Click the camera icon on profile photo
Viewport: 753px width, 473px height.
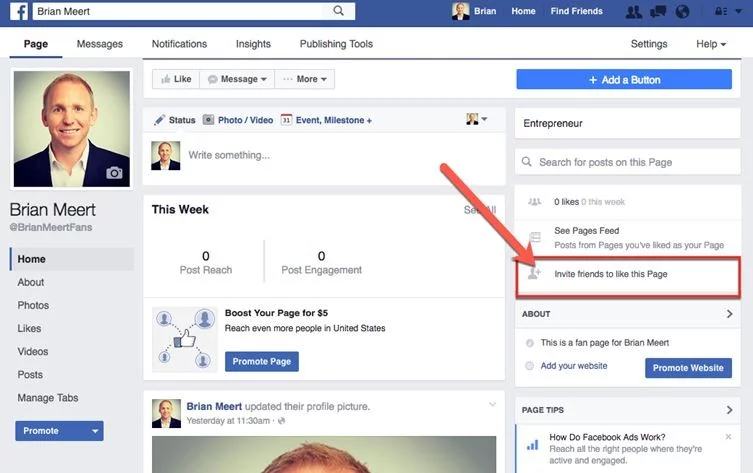pyautogui.click(x=114, y=172)
